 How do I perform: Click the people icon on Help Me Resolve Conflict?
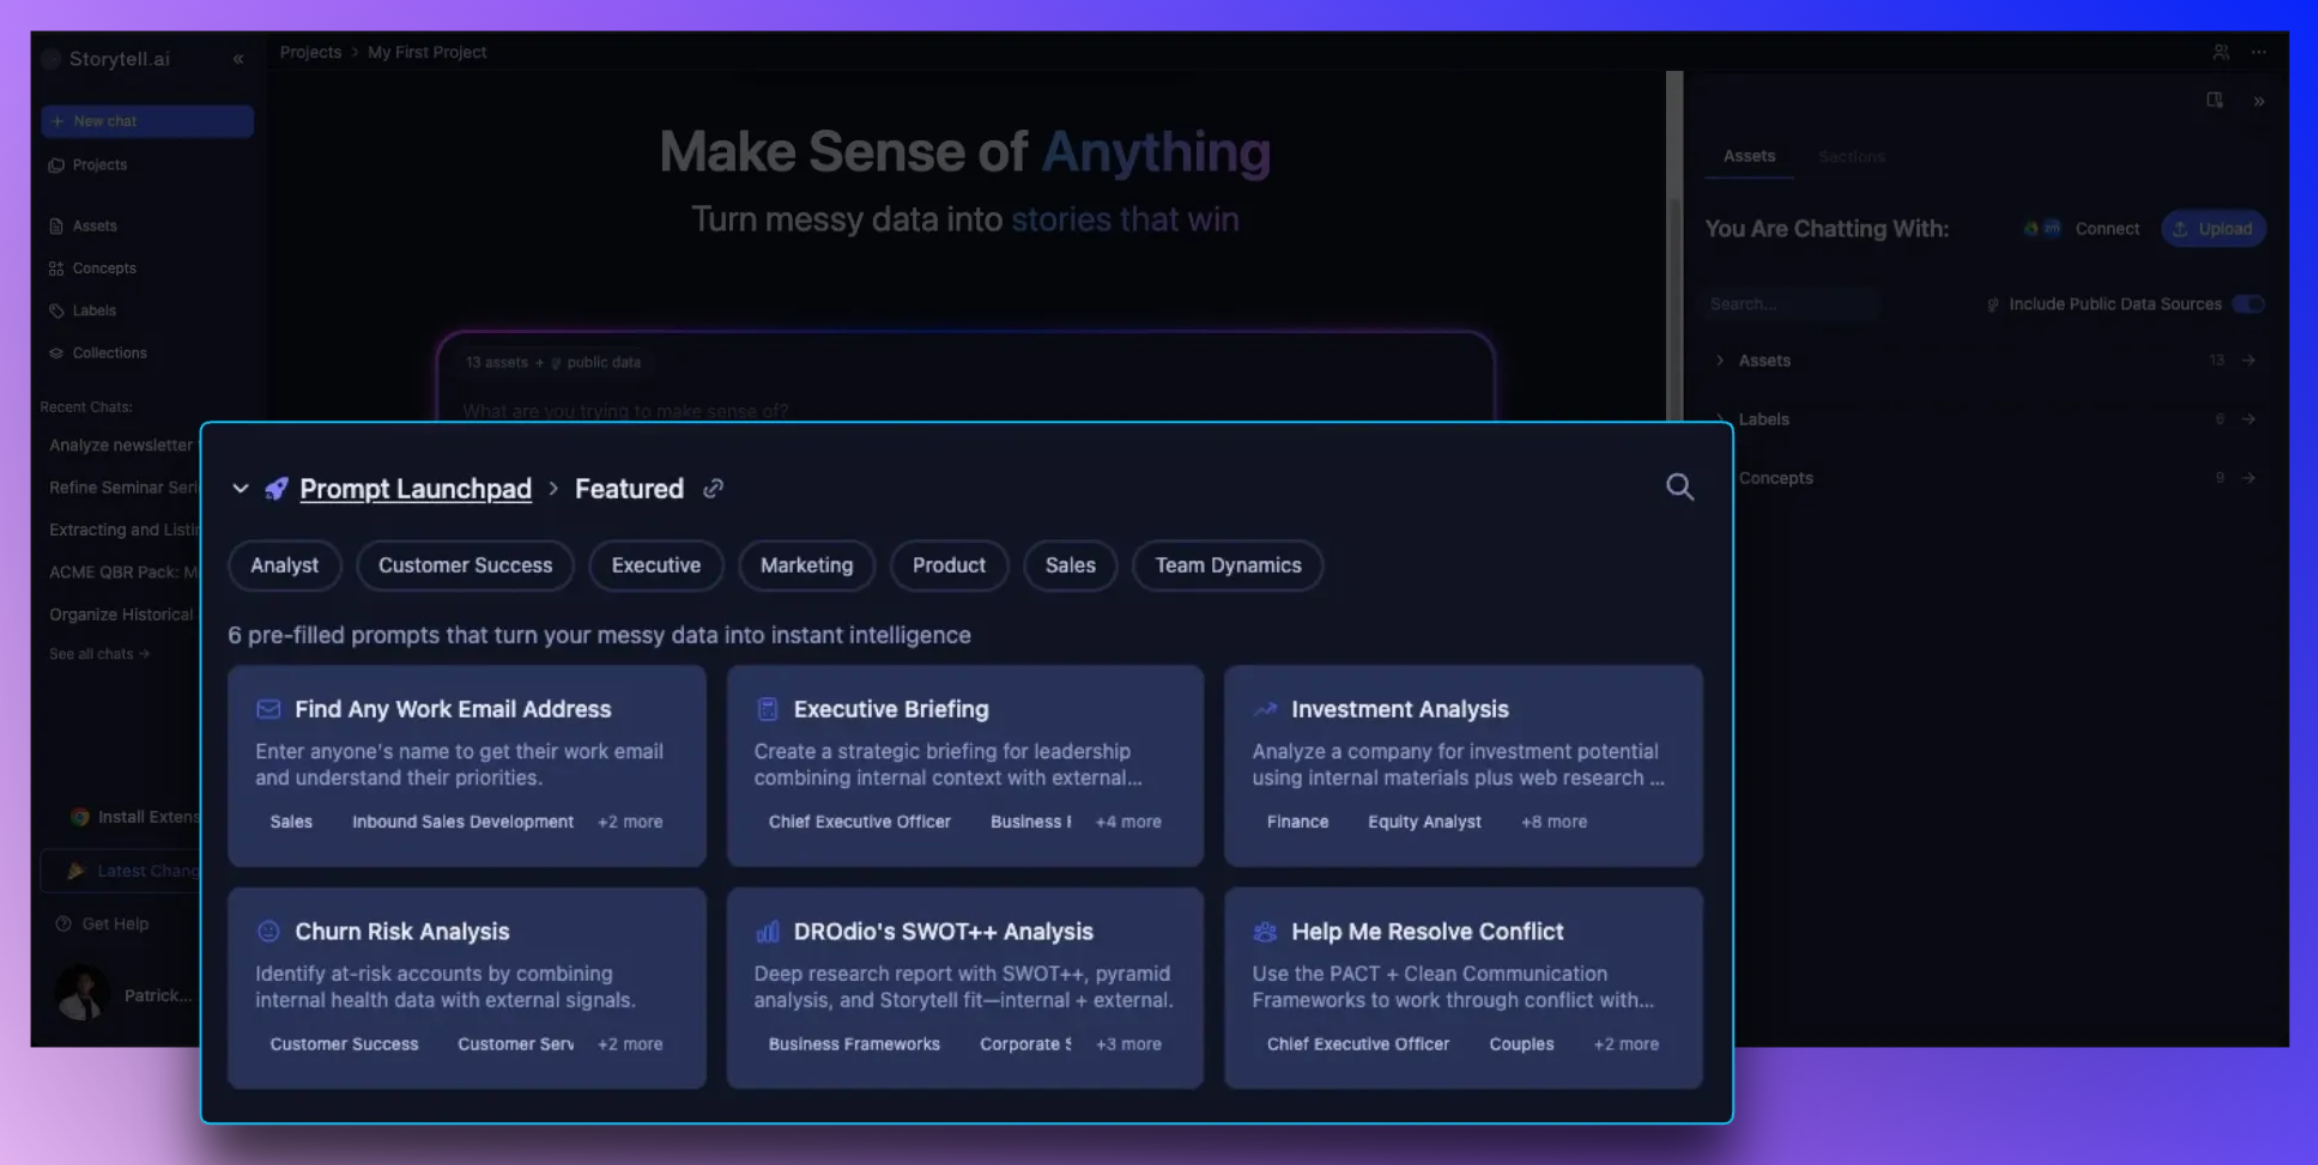click(x=1265, y=932)
